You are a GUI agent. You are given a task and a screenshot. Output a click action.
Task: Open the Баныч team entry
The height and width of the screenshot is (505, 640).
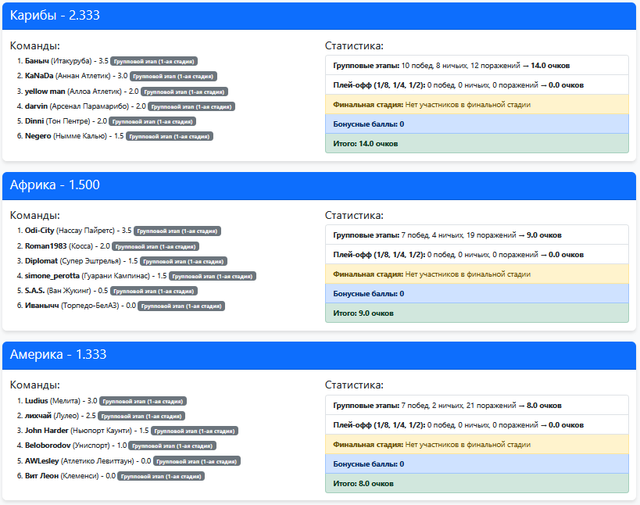(x=39, y=61)
